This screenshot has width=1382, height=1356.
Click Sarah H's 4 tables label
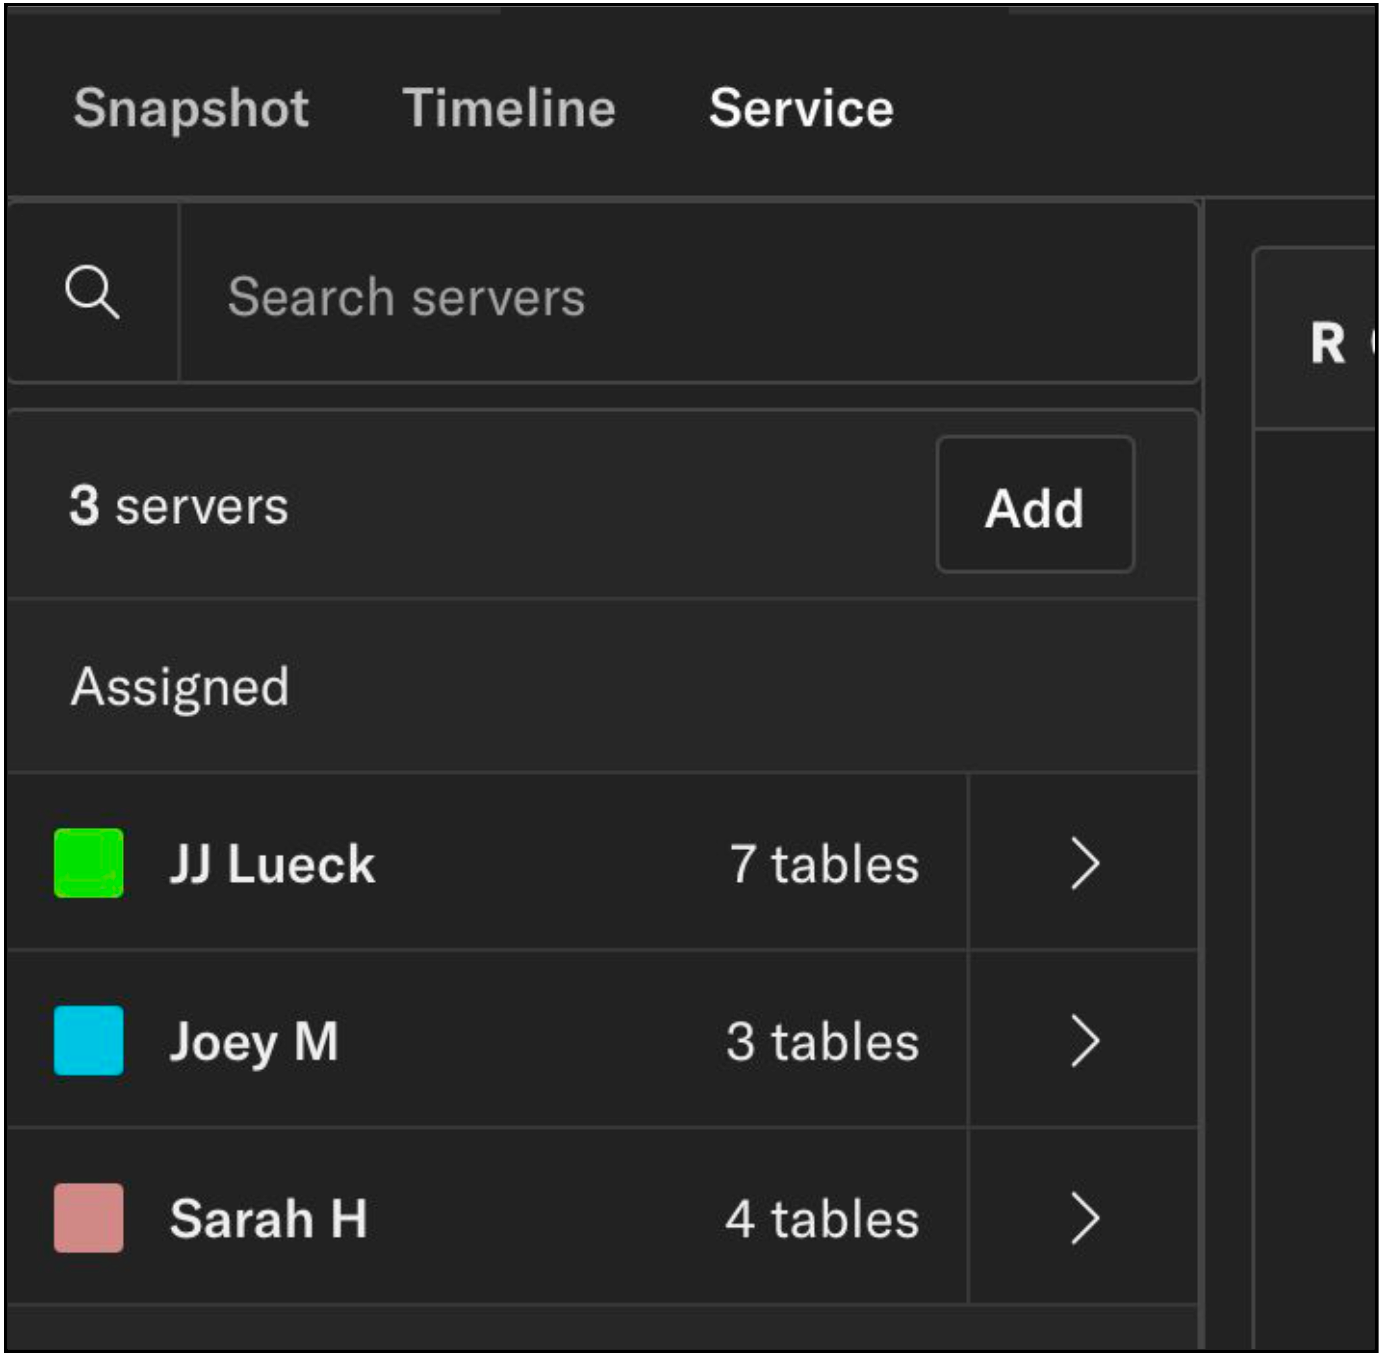(821, 1217)
